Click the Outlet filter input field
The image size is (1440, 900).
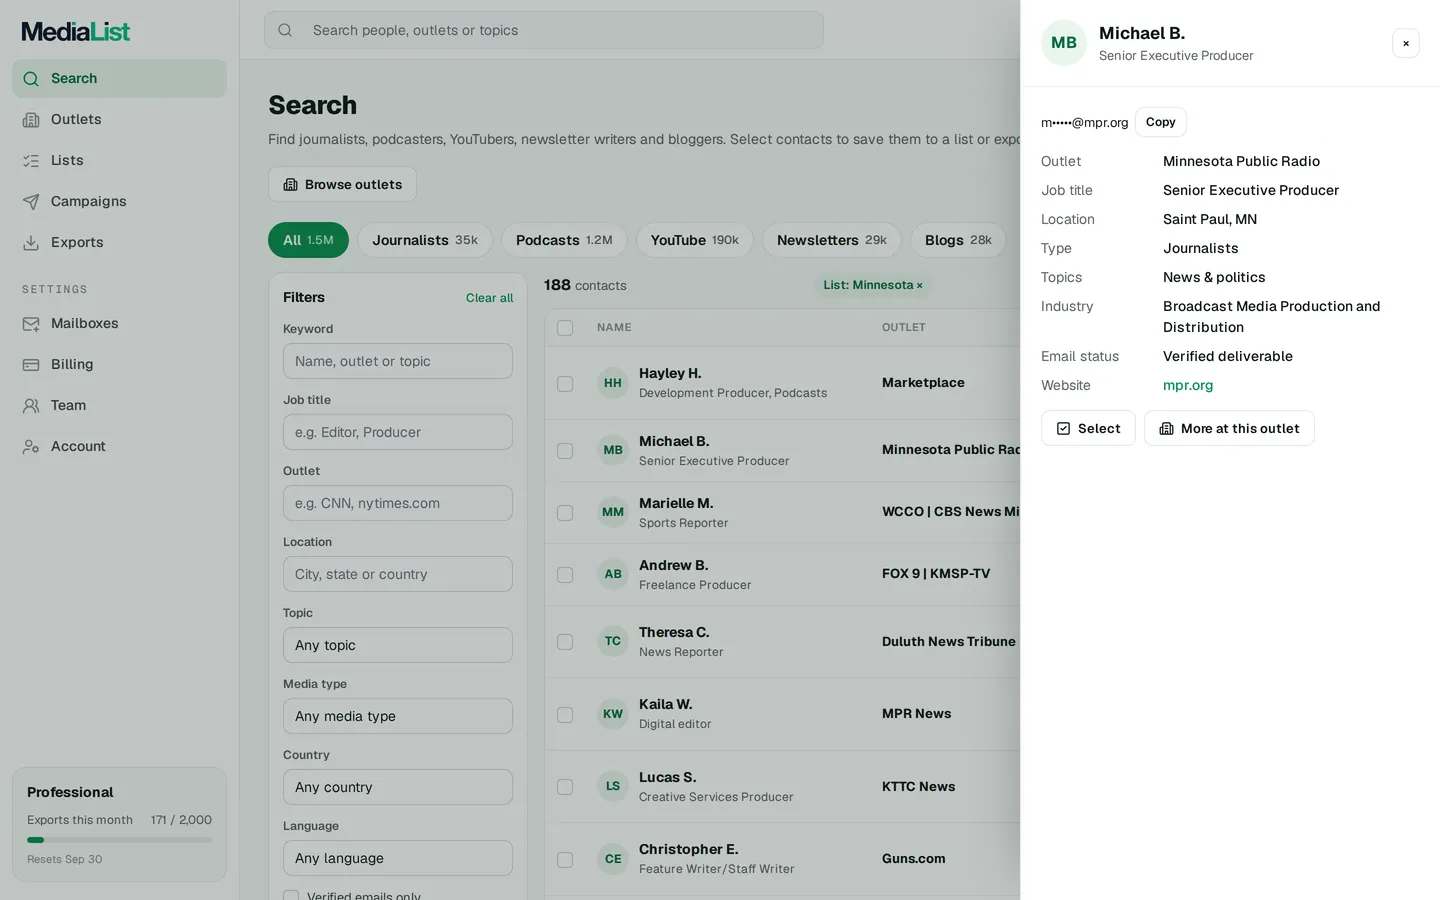(x=398, y=503)
